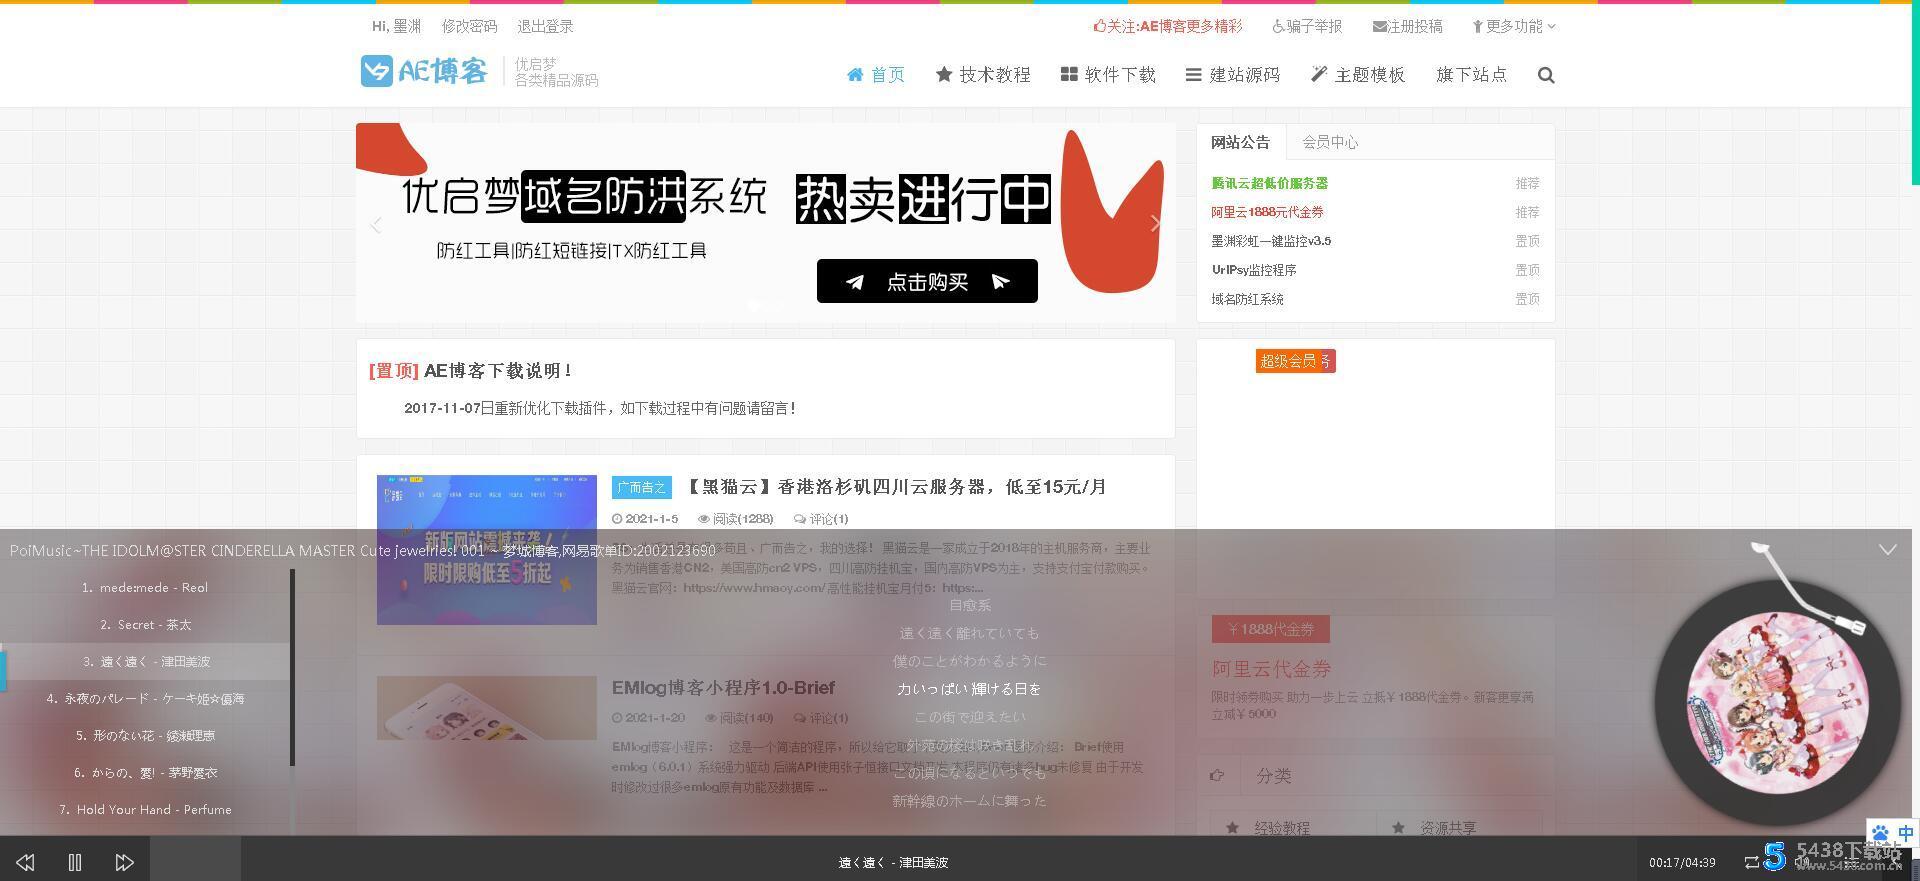This screenshot has width=1920, height=881.
Task: Click 修改密码 link in top bar
Action: click(469, 27)
